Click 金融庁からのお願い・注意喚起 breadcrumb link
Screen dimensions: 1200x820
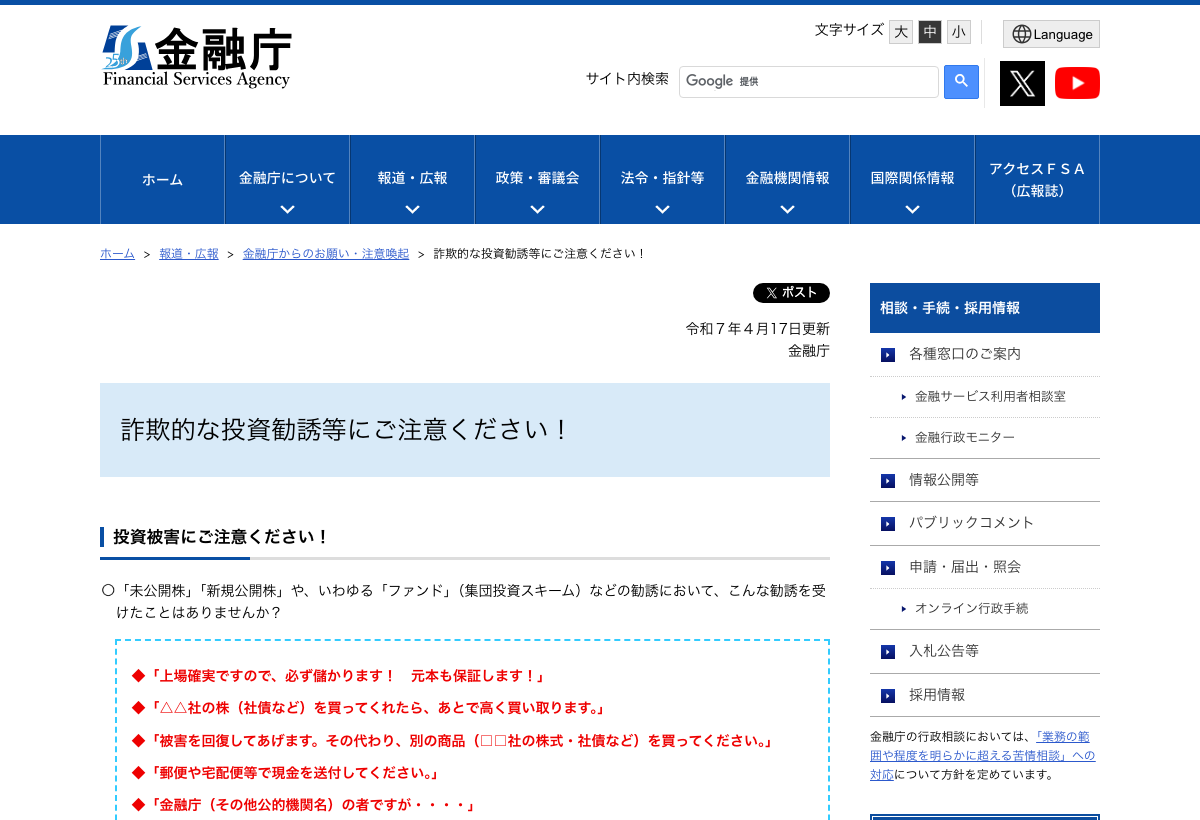[326, 254]
